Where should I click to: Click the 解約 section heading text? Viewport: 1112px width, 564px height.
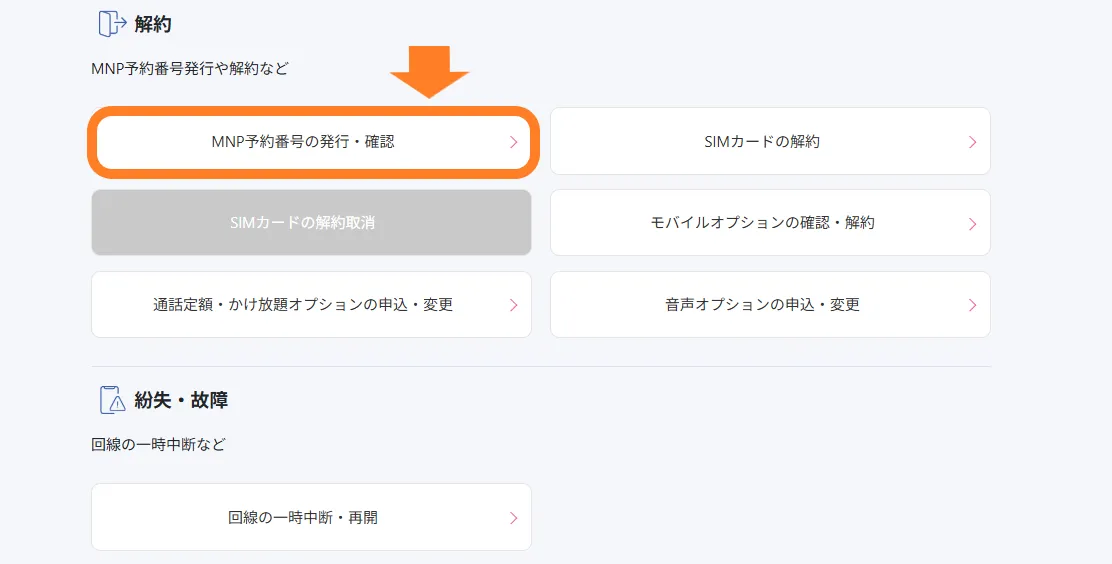[153, 24]
